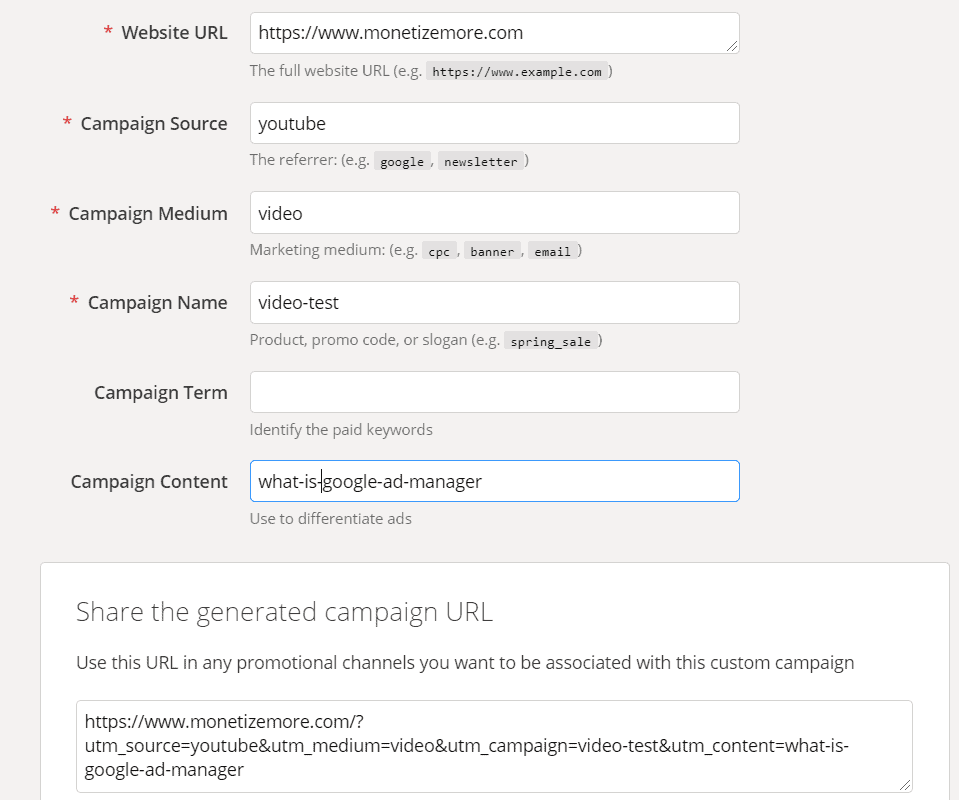960x800 pixels.
Task: Grab the resize handle of Website URL box
Action: (x=732, y=47)
